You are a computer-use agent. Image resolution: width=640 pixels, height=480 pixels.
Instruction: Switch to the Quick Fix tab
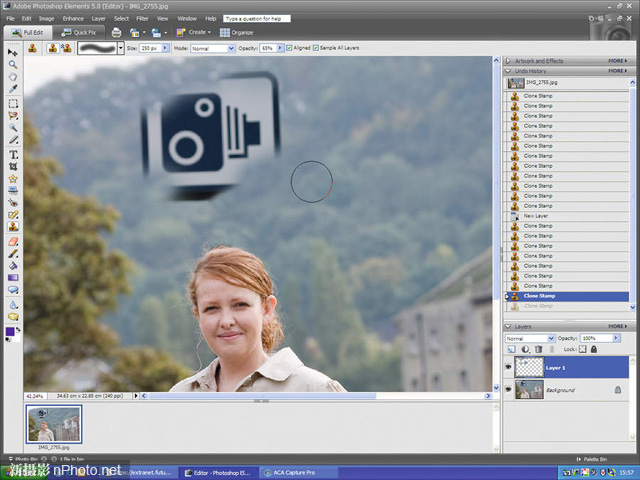coord(79,33)
